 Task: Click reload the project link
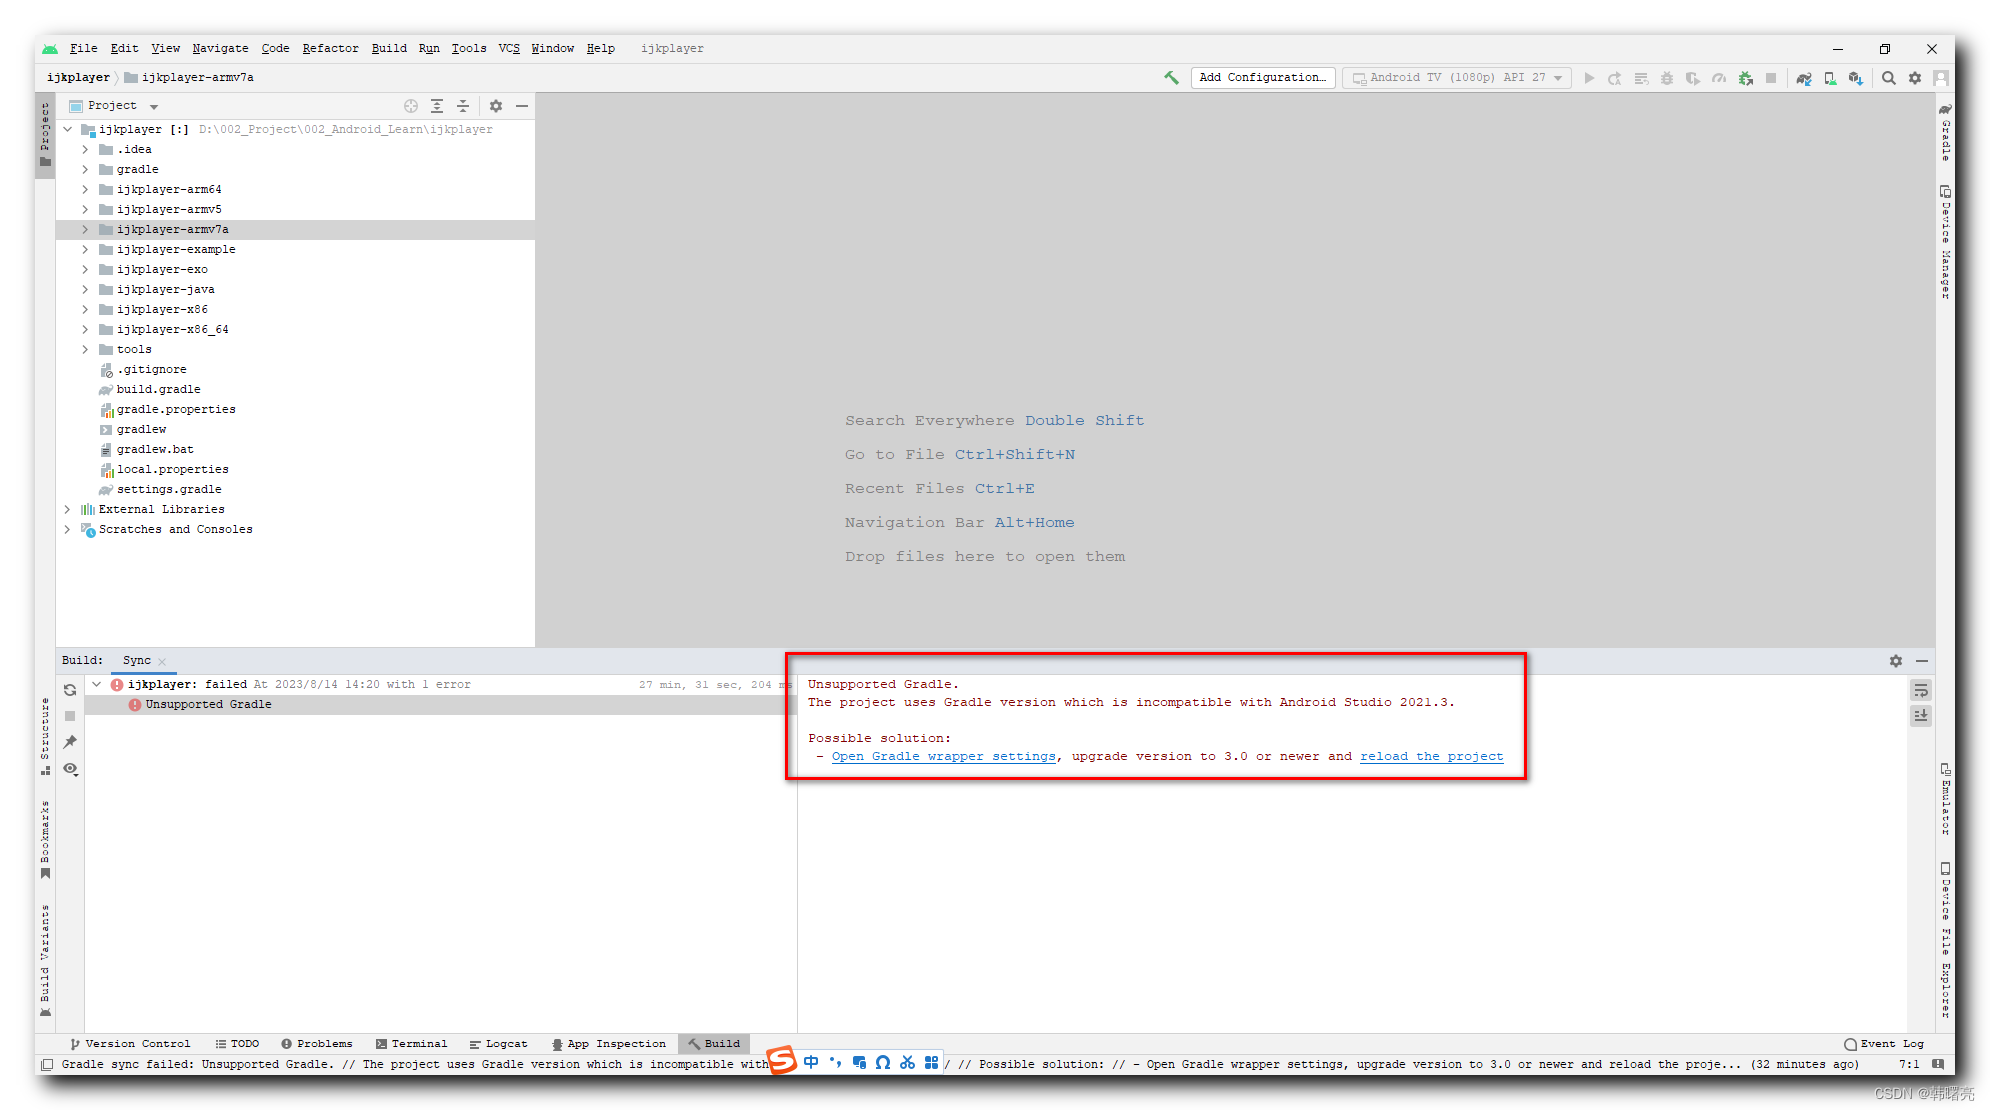point(1431,757)
